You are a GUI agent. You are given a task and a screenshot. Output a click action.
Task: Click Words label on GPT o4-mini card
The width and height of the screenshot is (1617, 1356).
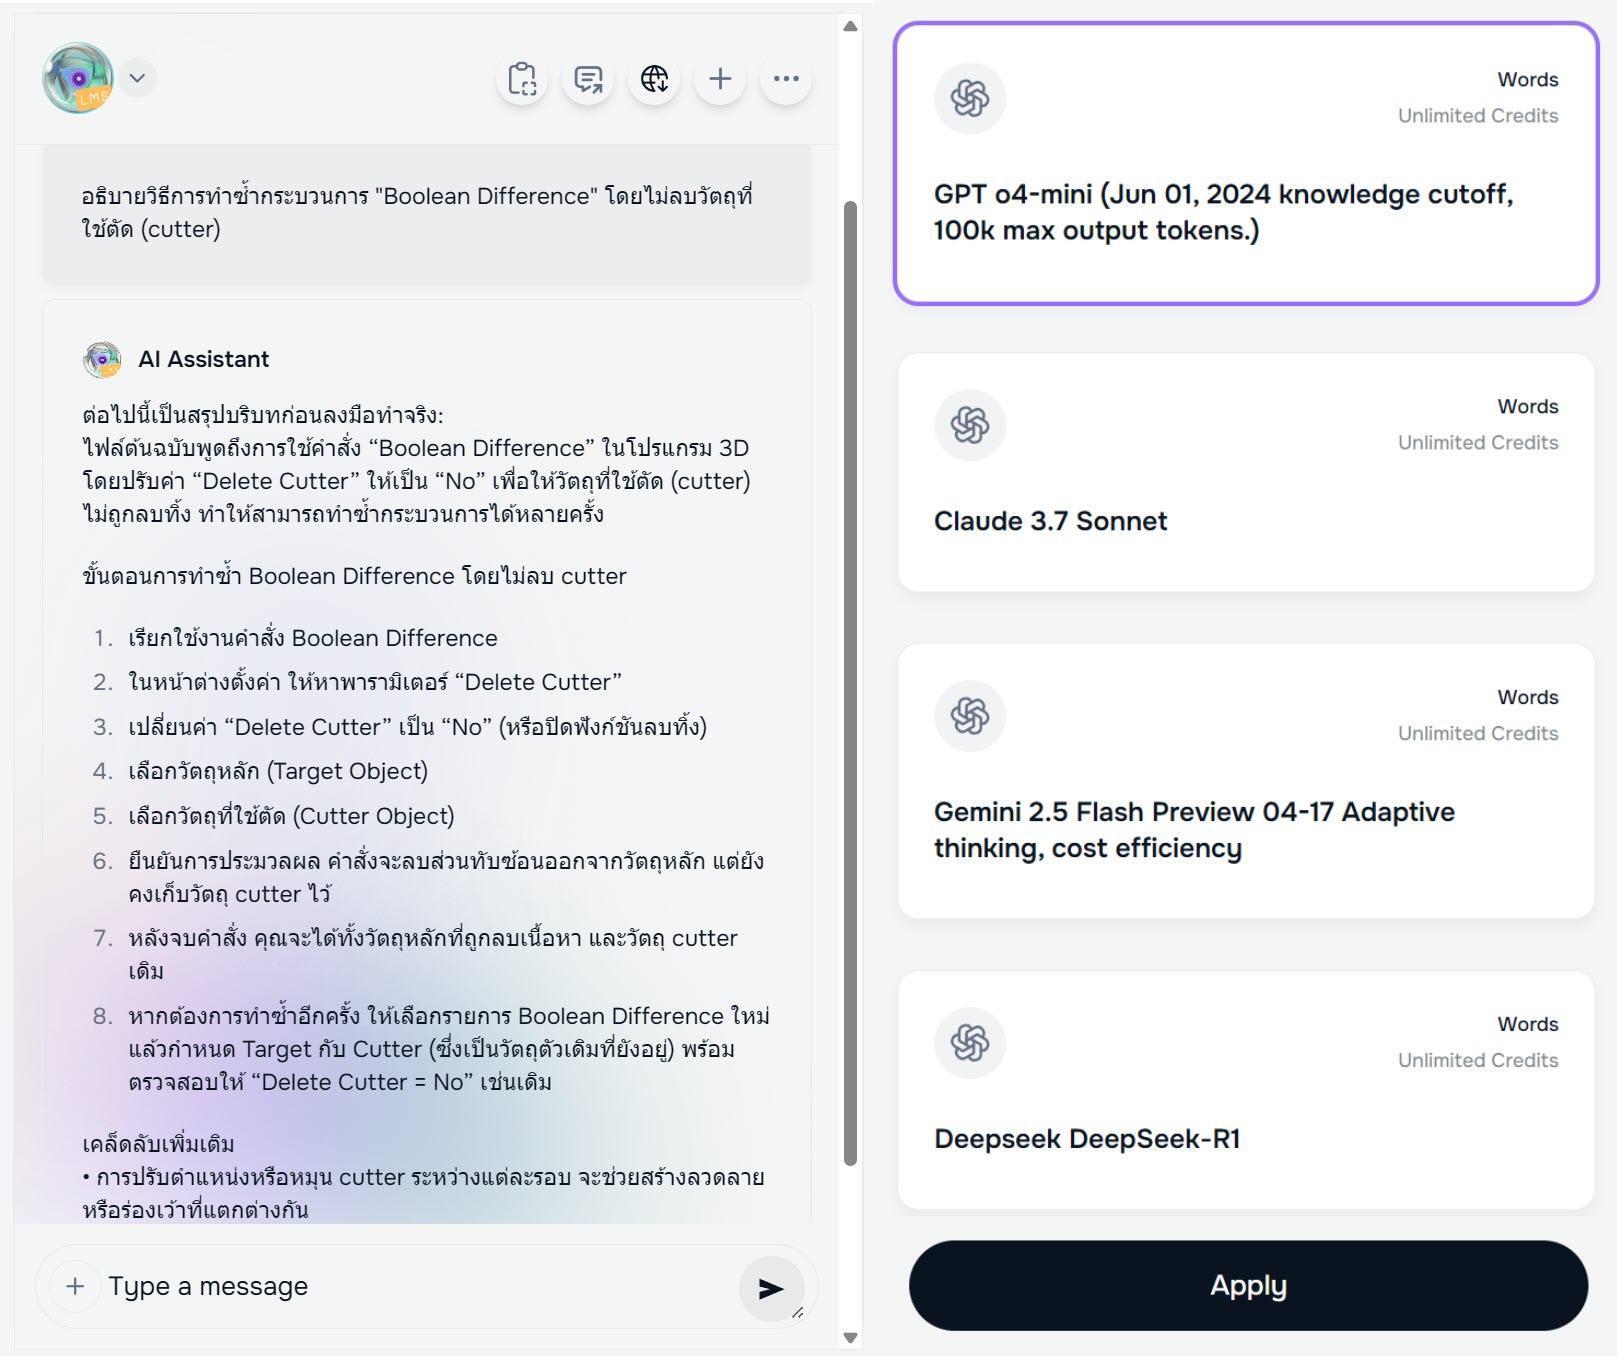(1528, 80)
